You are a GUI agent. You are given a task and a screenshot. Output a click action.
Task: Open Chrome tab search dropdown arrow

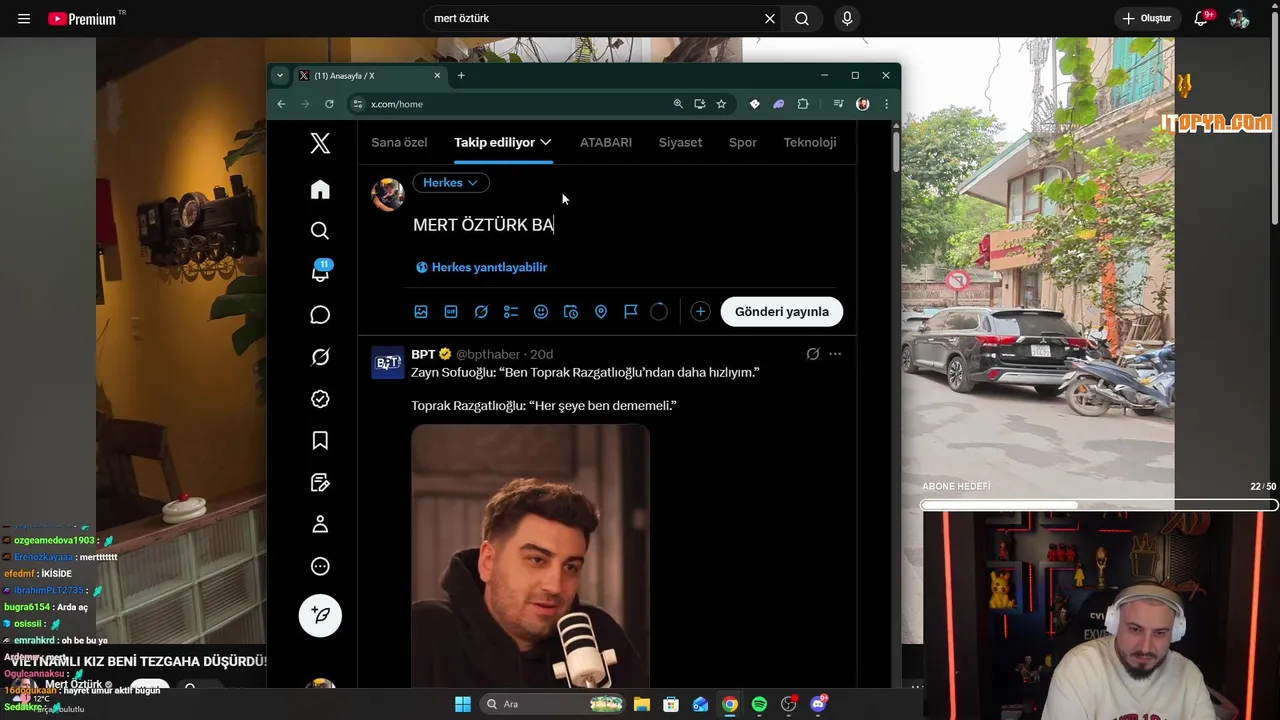pyautogui.click(x=279, y=75)
